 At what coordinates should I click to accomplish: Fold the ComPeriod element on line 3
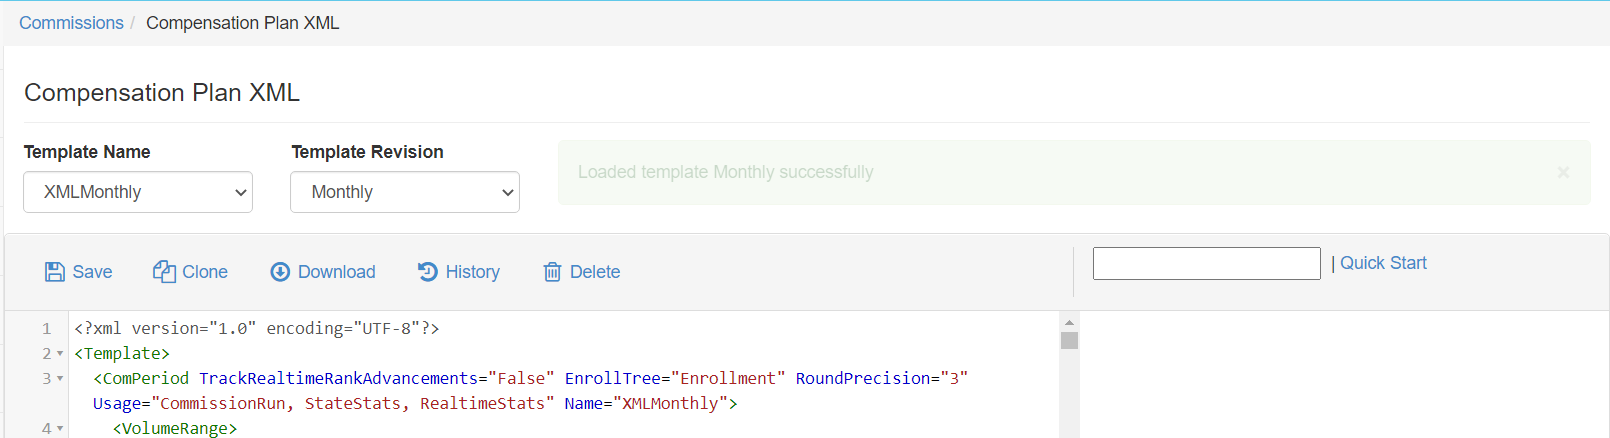click(x=60, y=379)
